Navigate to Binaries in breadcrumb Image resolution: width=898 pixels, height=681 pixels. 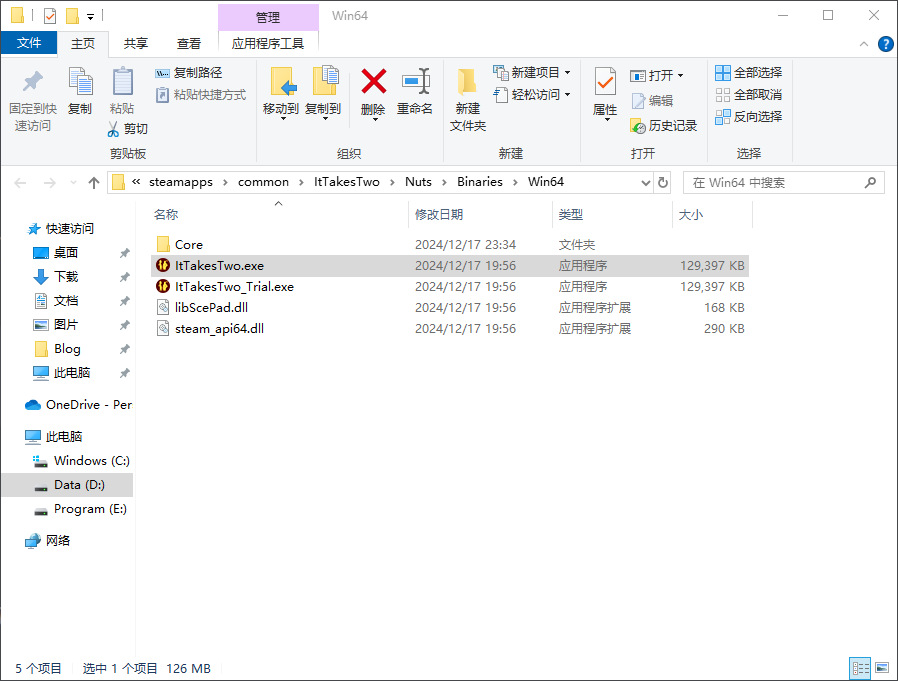[x=479, y=182]
